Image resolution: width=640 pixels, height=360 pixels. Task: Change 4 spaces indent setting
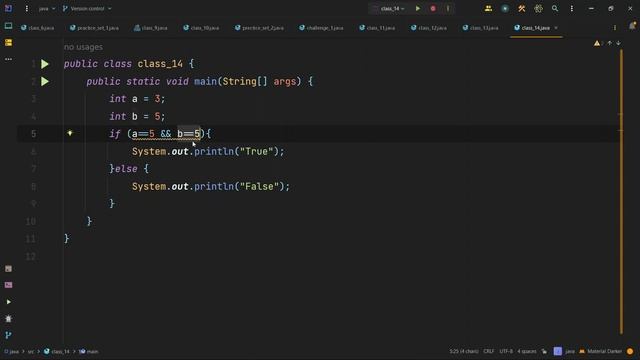[527, 351]
